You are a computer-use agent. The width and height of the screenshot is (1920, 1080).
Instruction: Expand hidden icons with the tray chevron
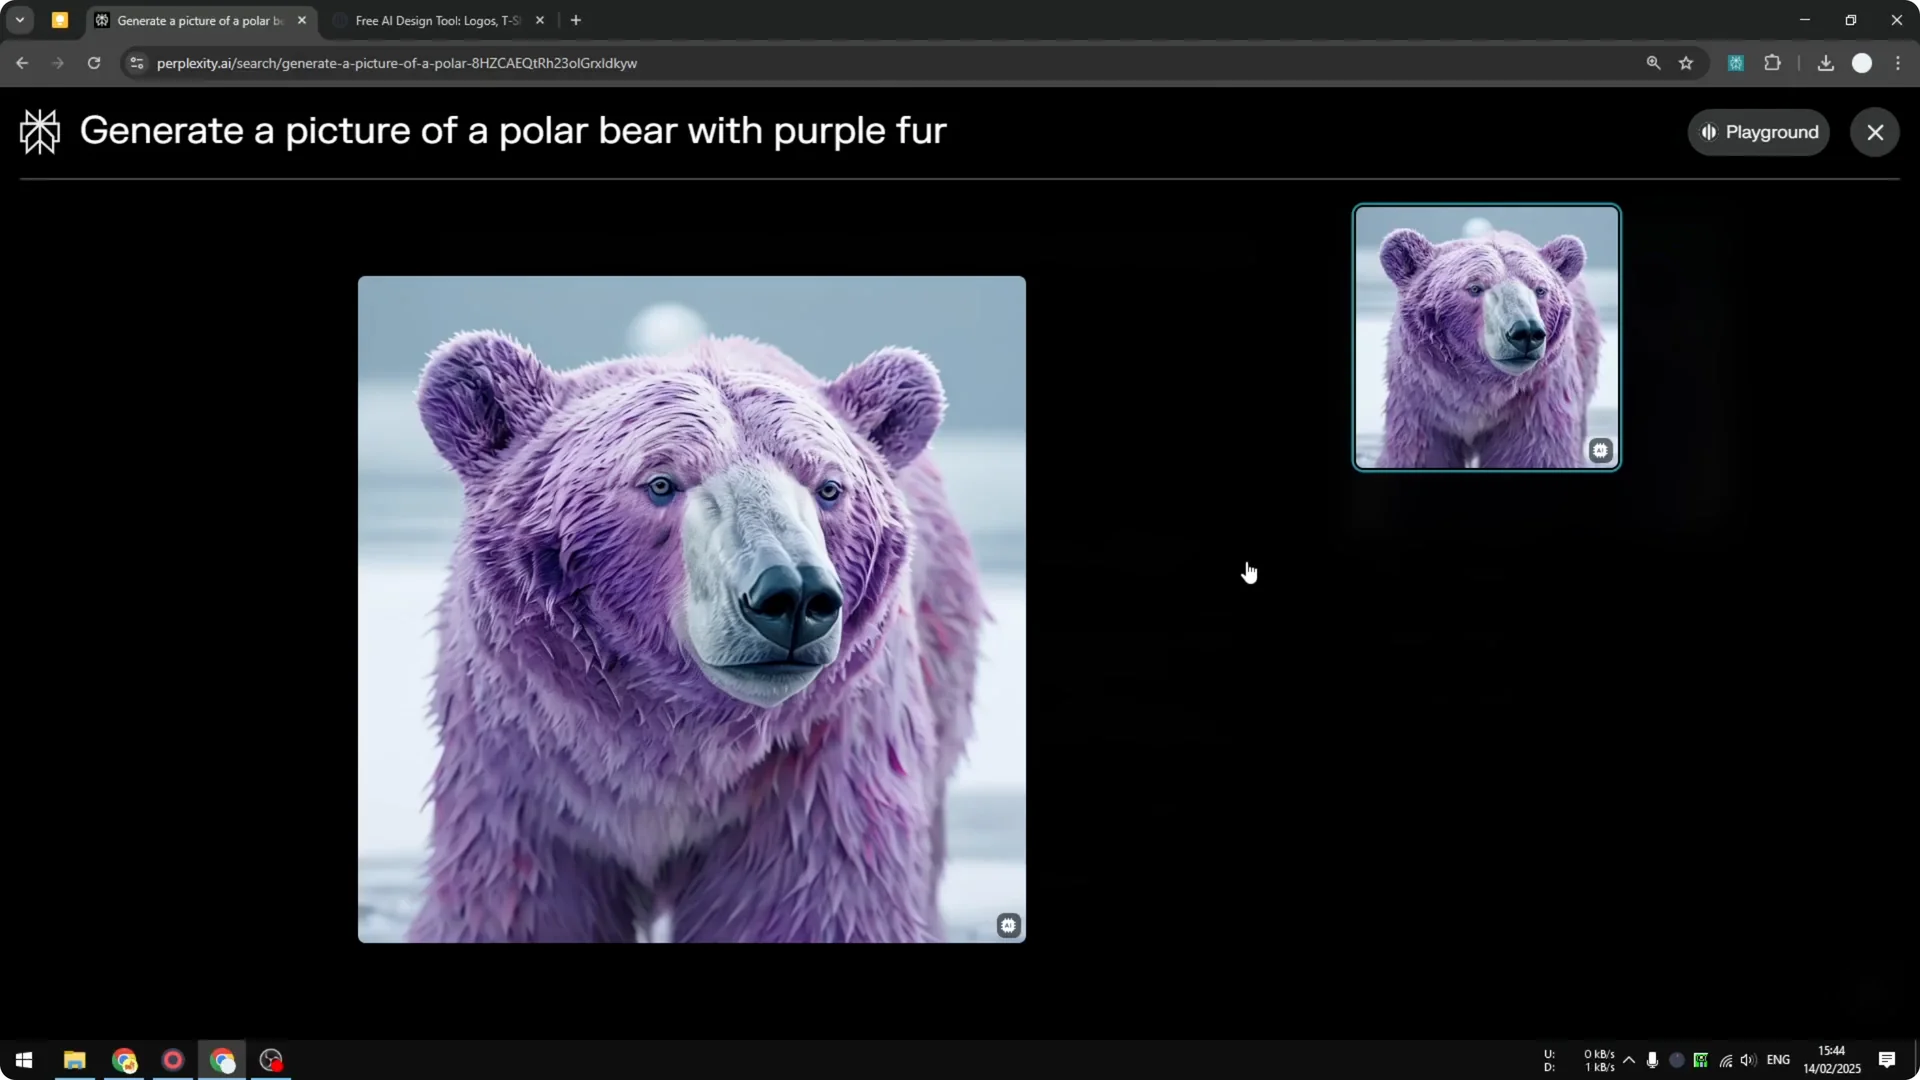pyautogui.click(x=1630, y=1060)
